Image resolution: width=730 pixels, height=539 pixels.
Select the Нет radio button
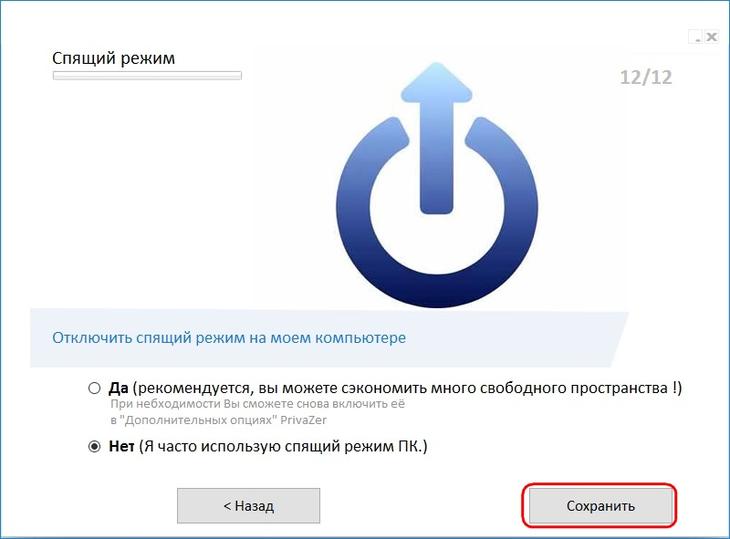pos(95,447)
